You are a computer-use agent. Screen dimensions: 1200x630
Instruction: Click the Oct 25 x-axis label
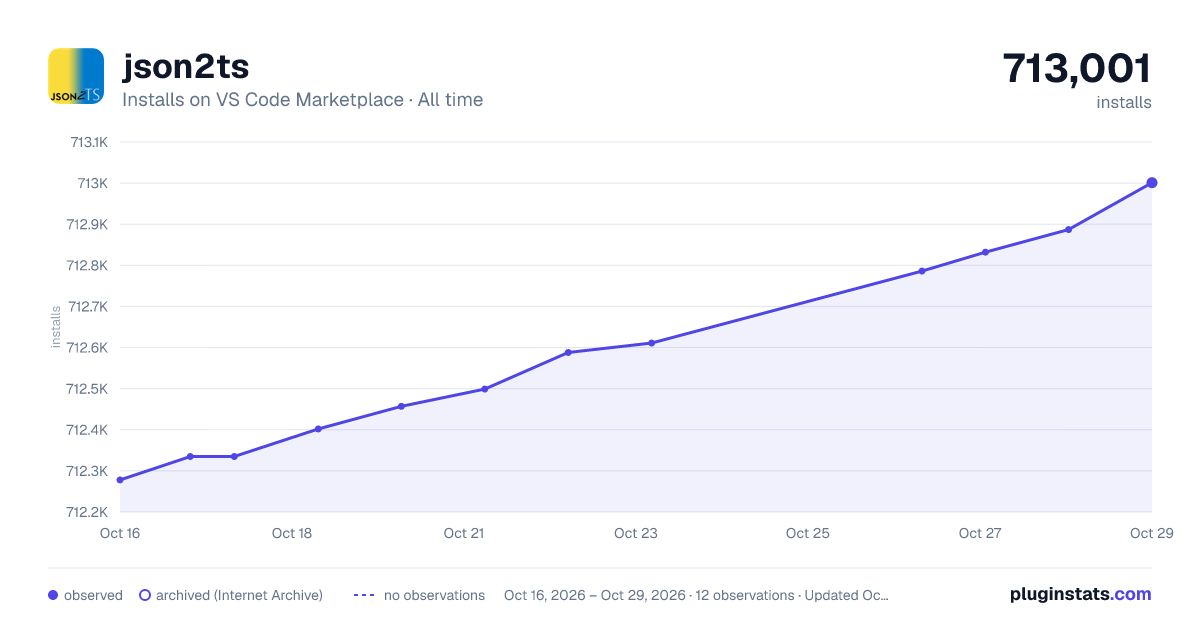point(808,533)
